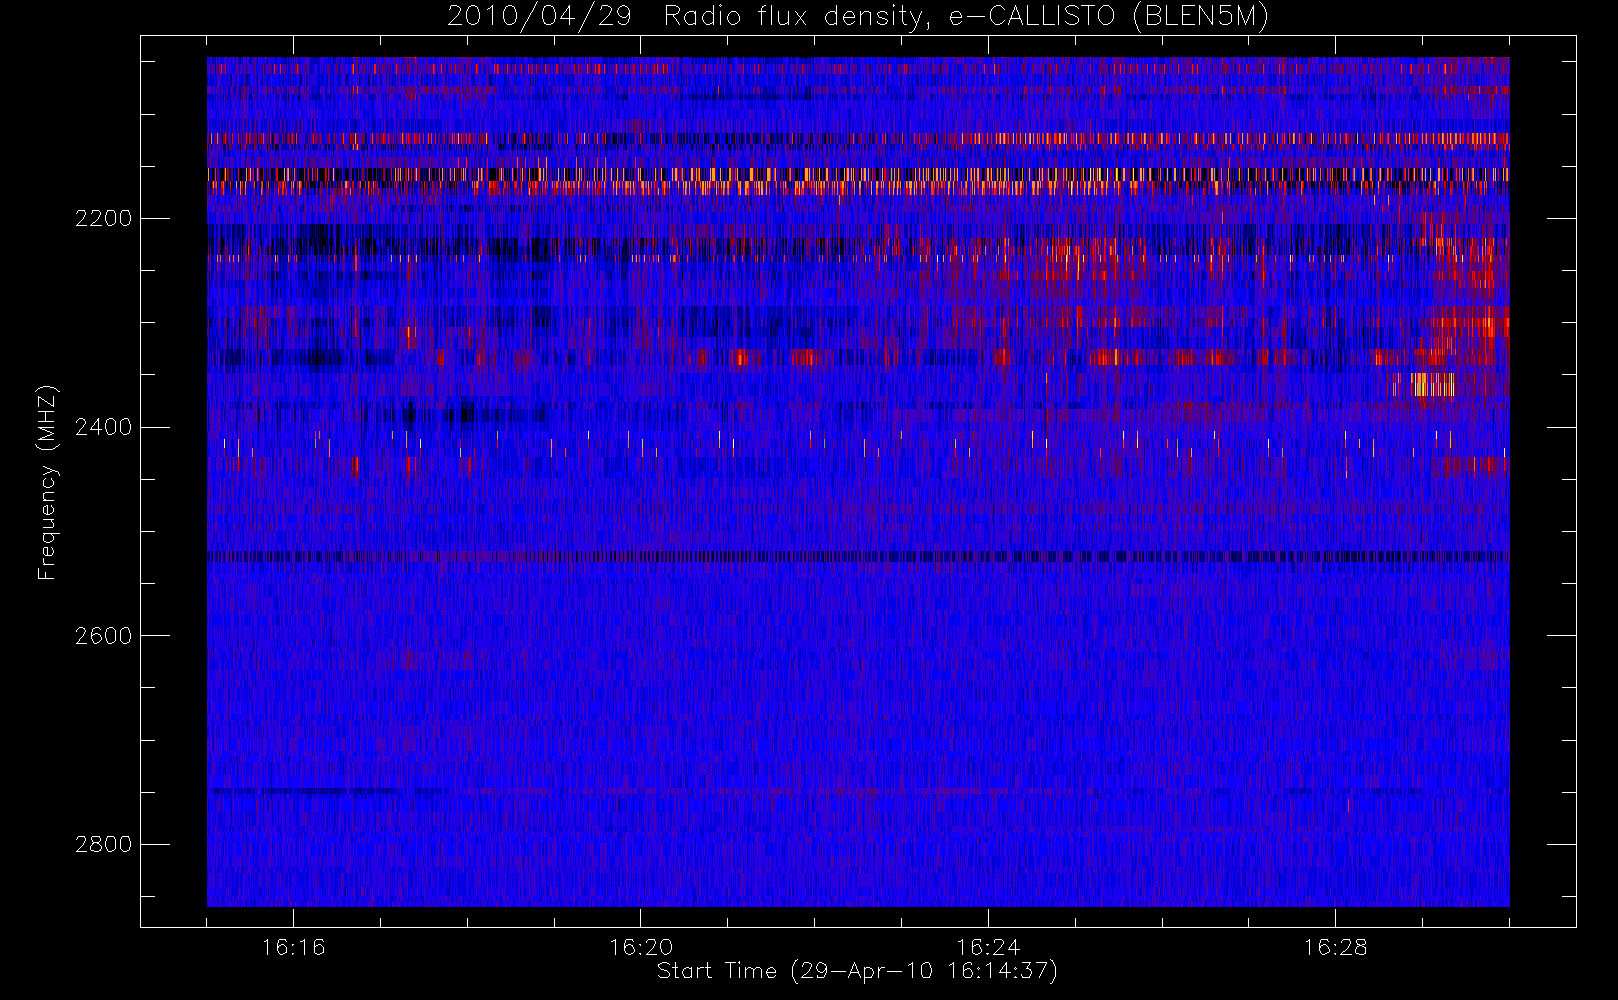Click the dark horizontal band near 2525 MHz
This screenshot has height=1000, width=1618.
[x=858, y=556]
